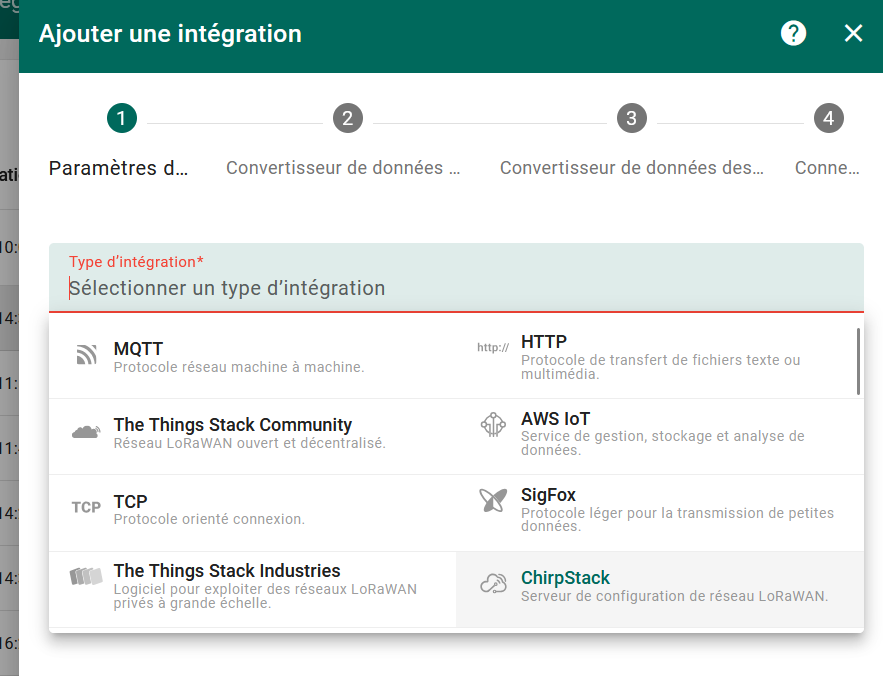883x676 pixels.
Task: Click 'Serveur de configuration de réseau LoRaWAN.' text
Action: click(x=674, y=596)
